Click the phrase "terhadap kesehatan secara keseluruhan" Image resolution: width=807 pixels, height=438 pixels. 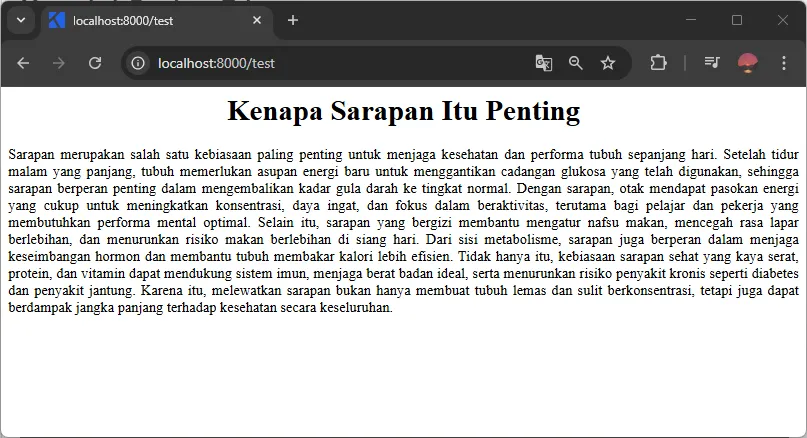pyautogui.click(x=280, y=307)
